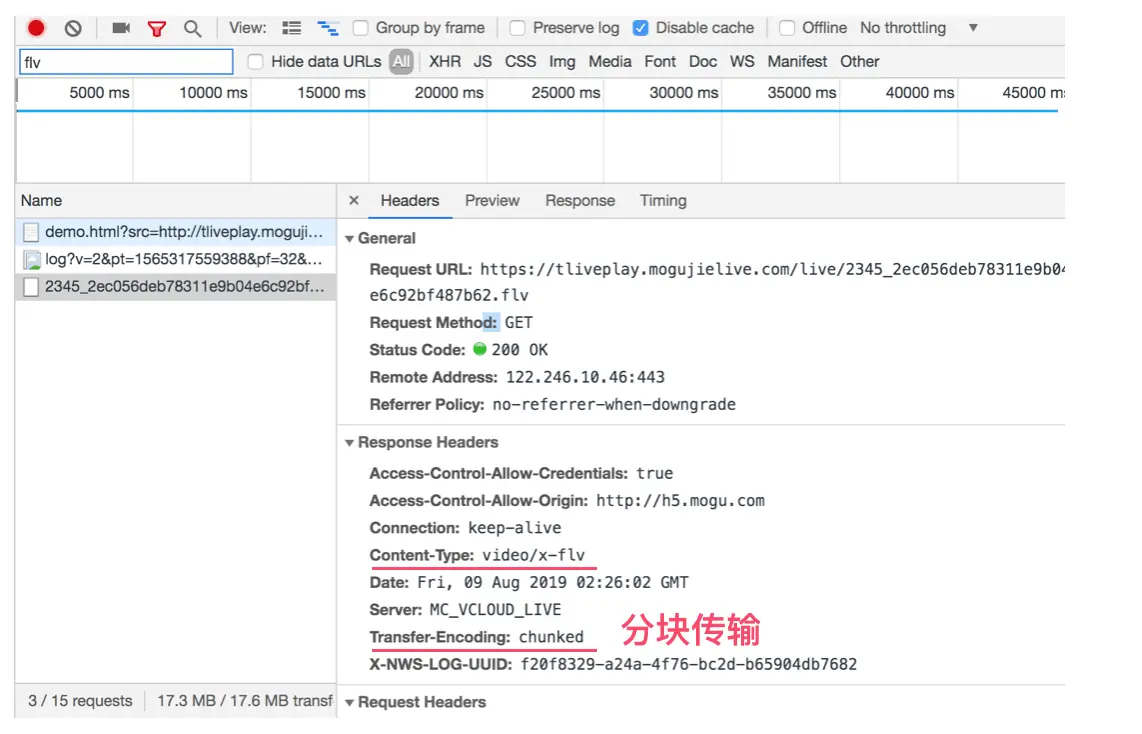Collapse the General section

point(350,239)
